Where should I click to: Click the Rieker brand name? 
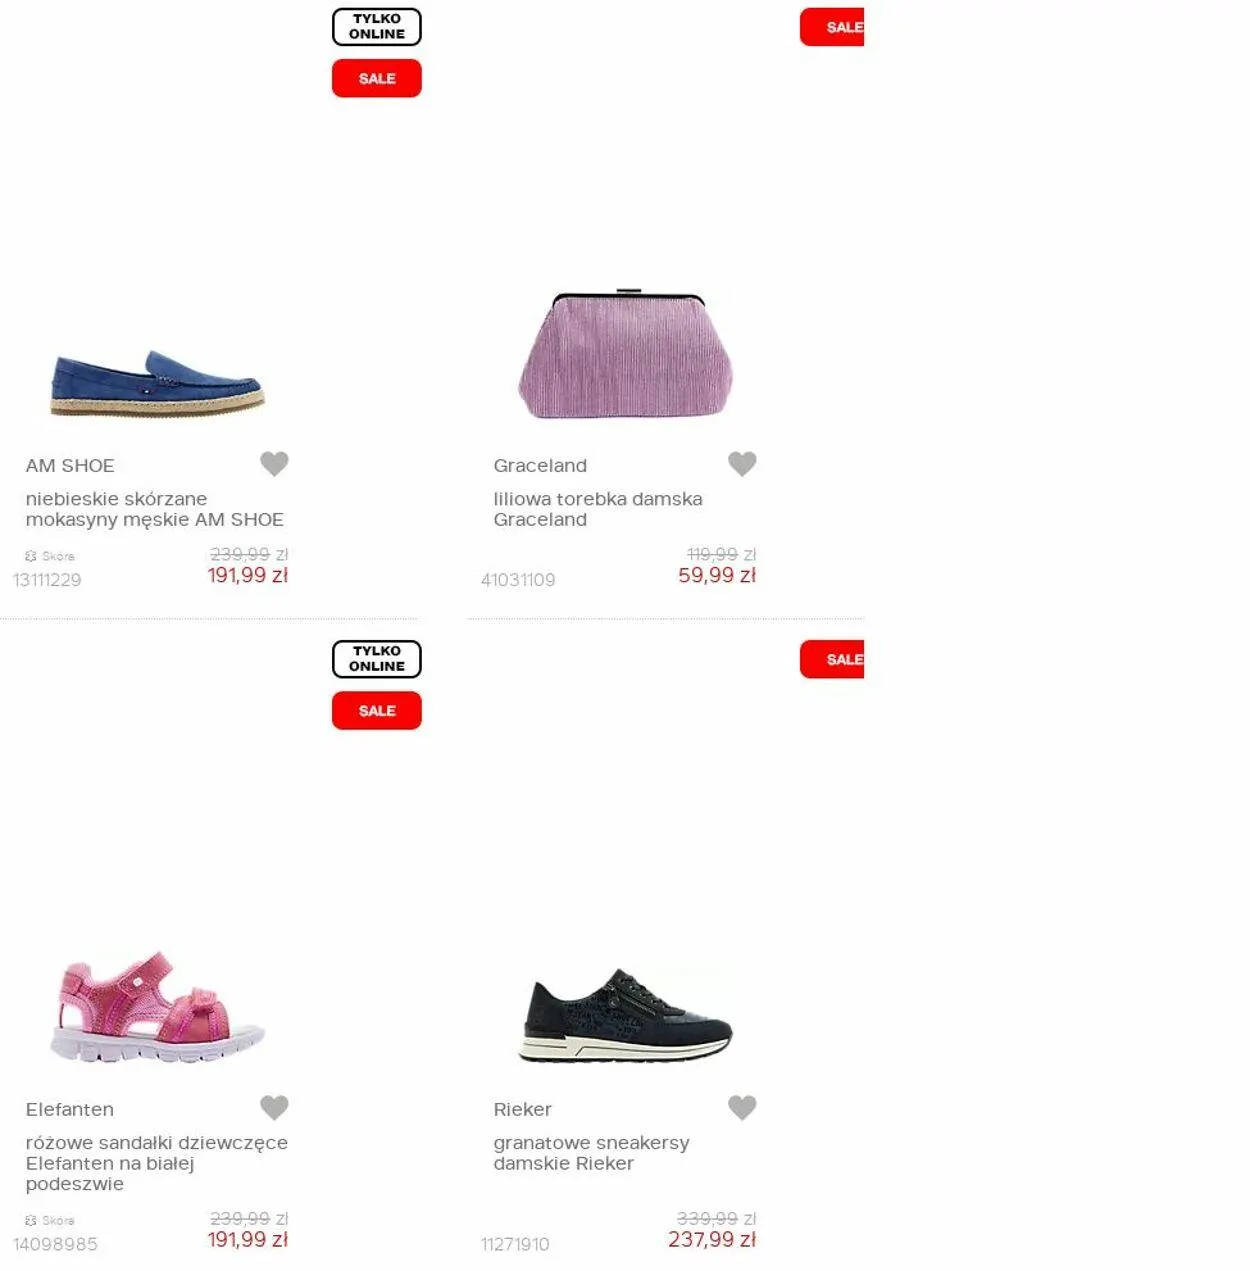pos(522,1110)
